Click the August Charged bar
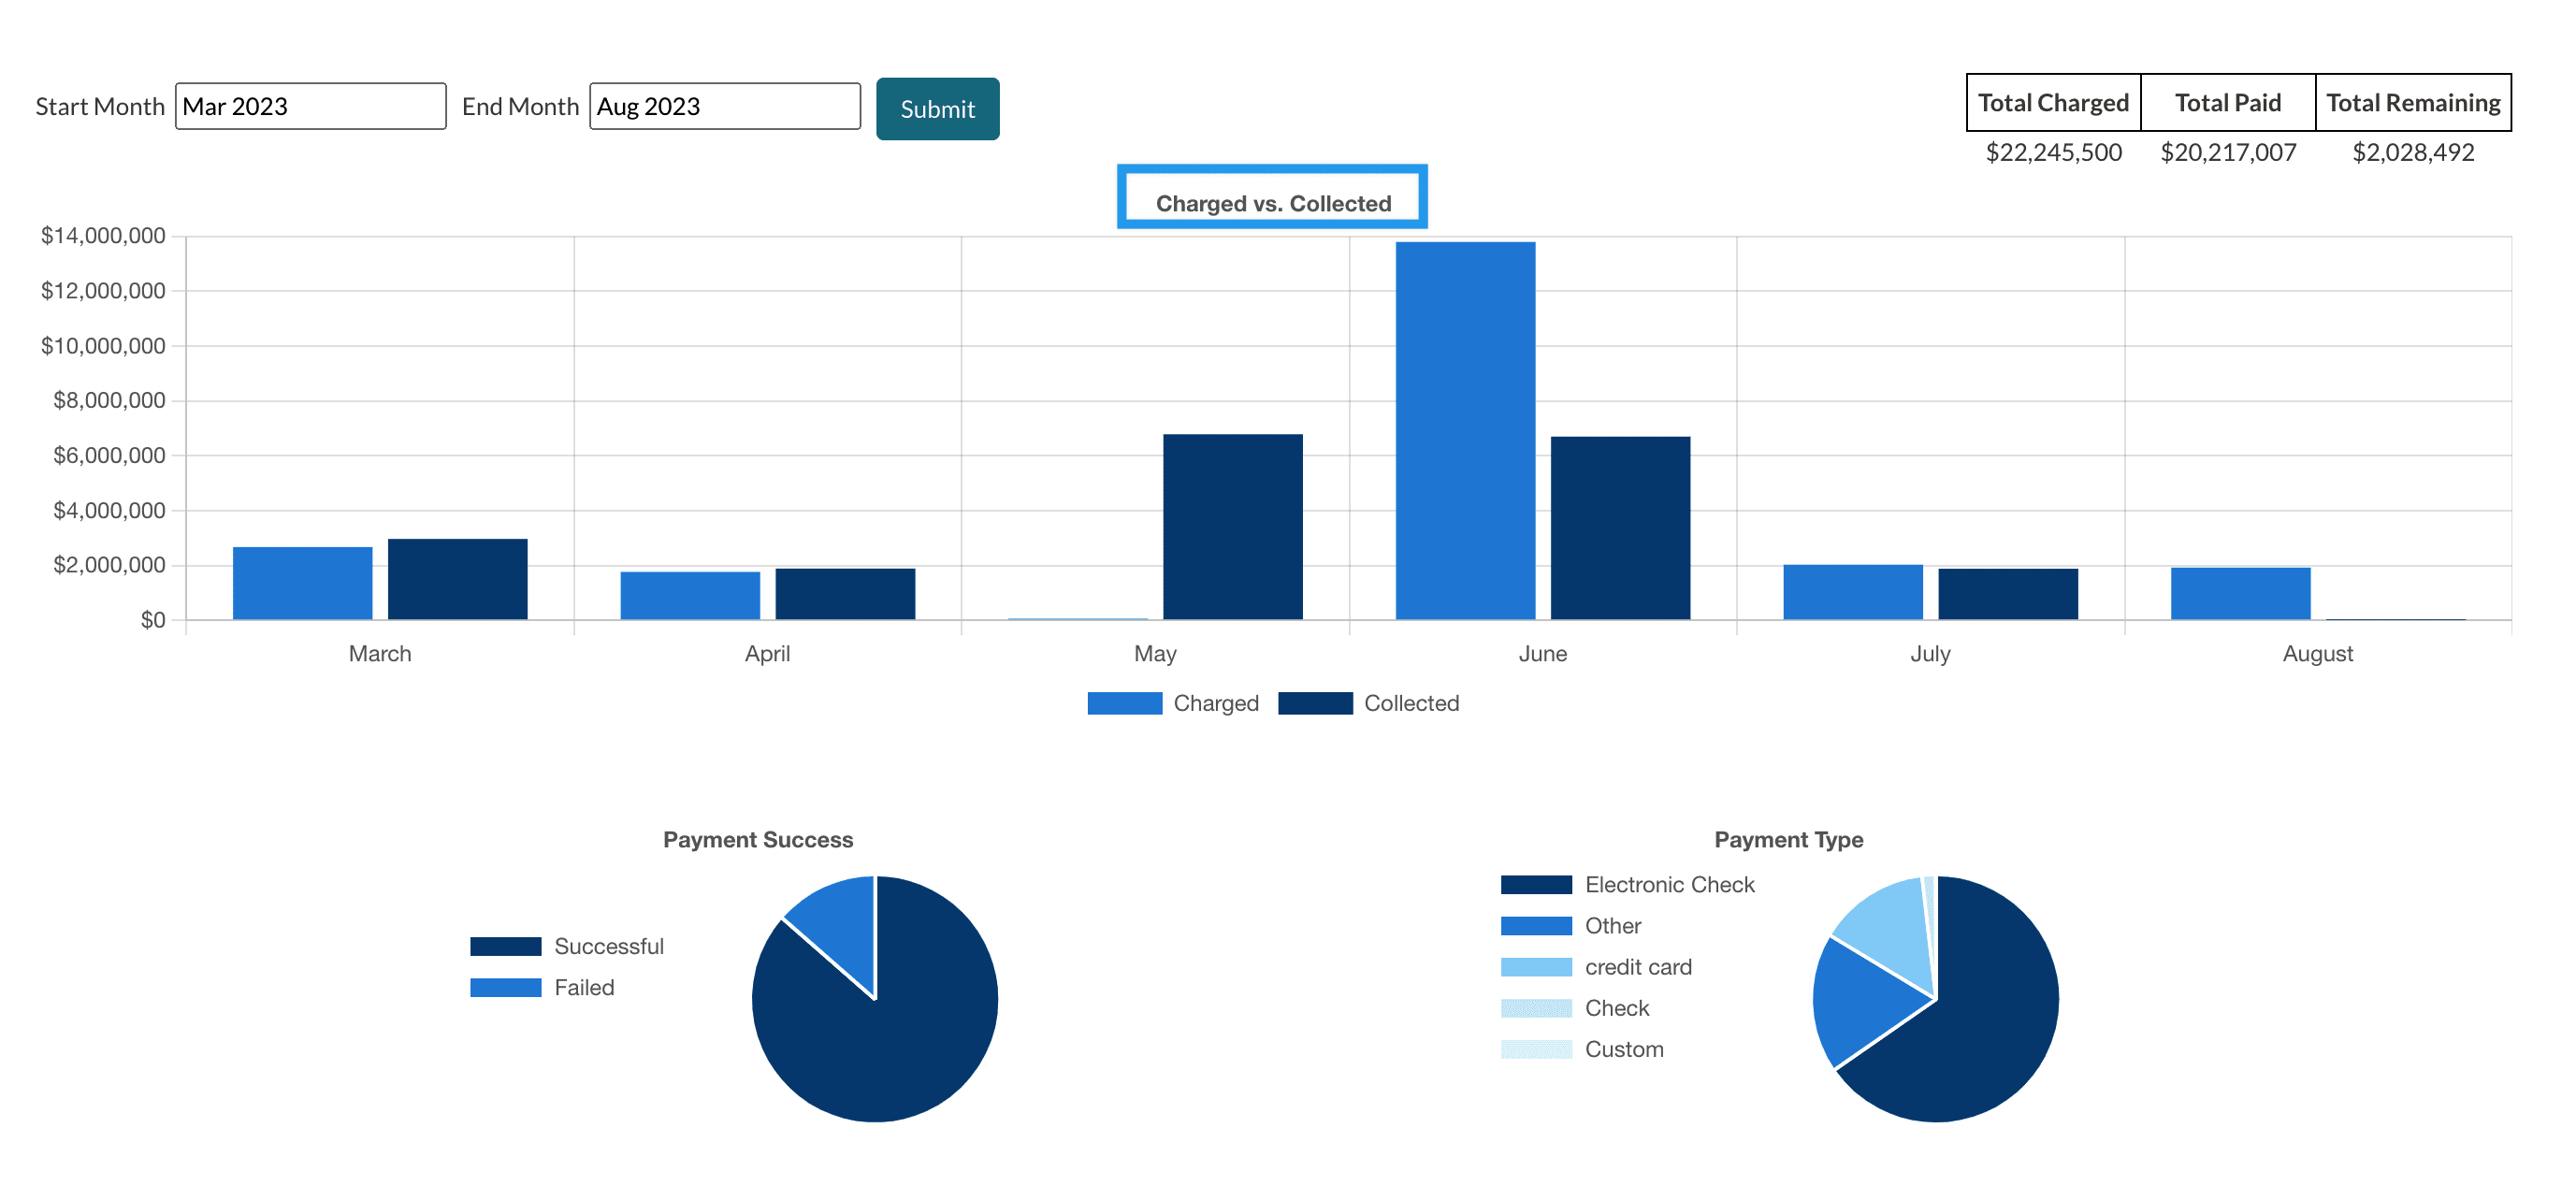The height and width of the screenshot is (1186, 2576). [2240, 593]
